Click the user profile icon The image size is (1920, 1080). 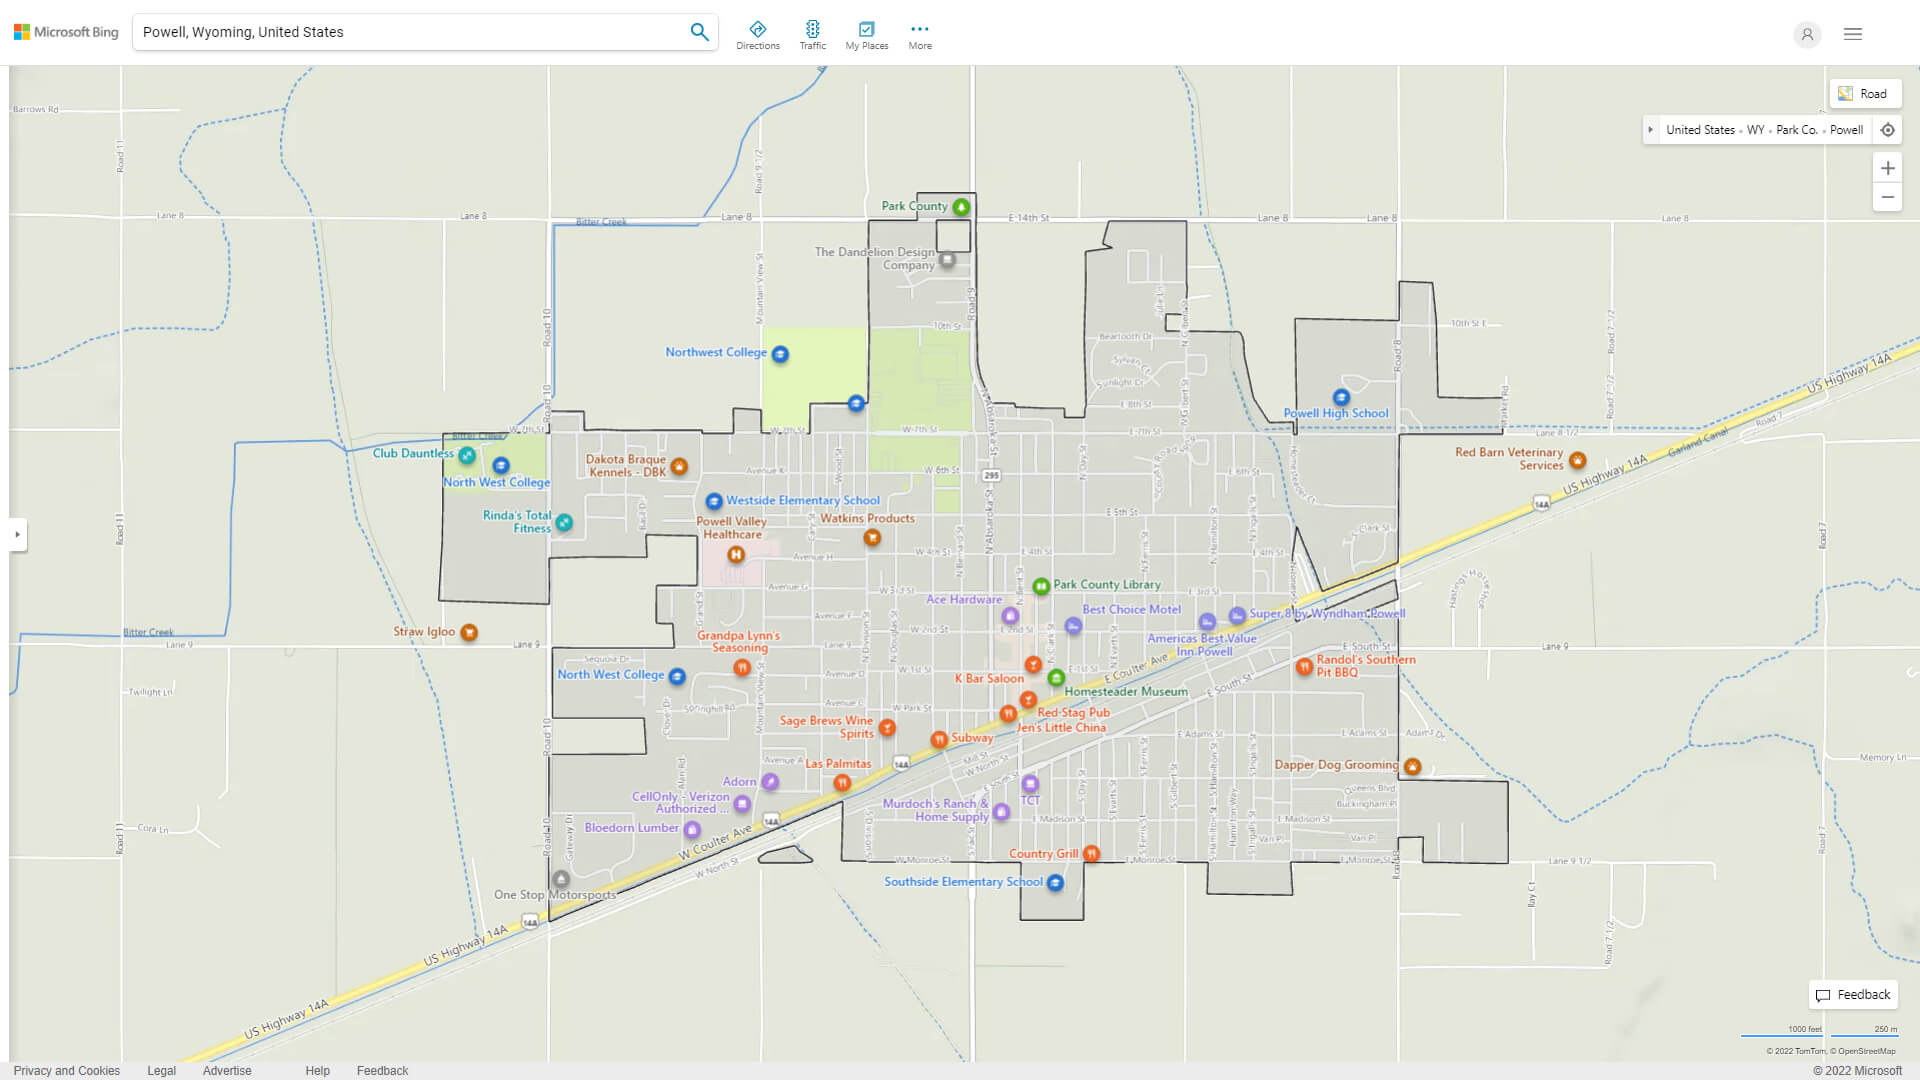coord(1807,34)
